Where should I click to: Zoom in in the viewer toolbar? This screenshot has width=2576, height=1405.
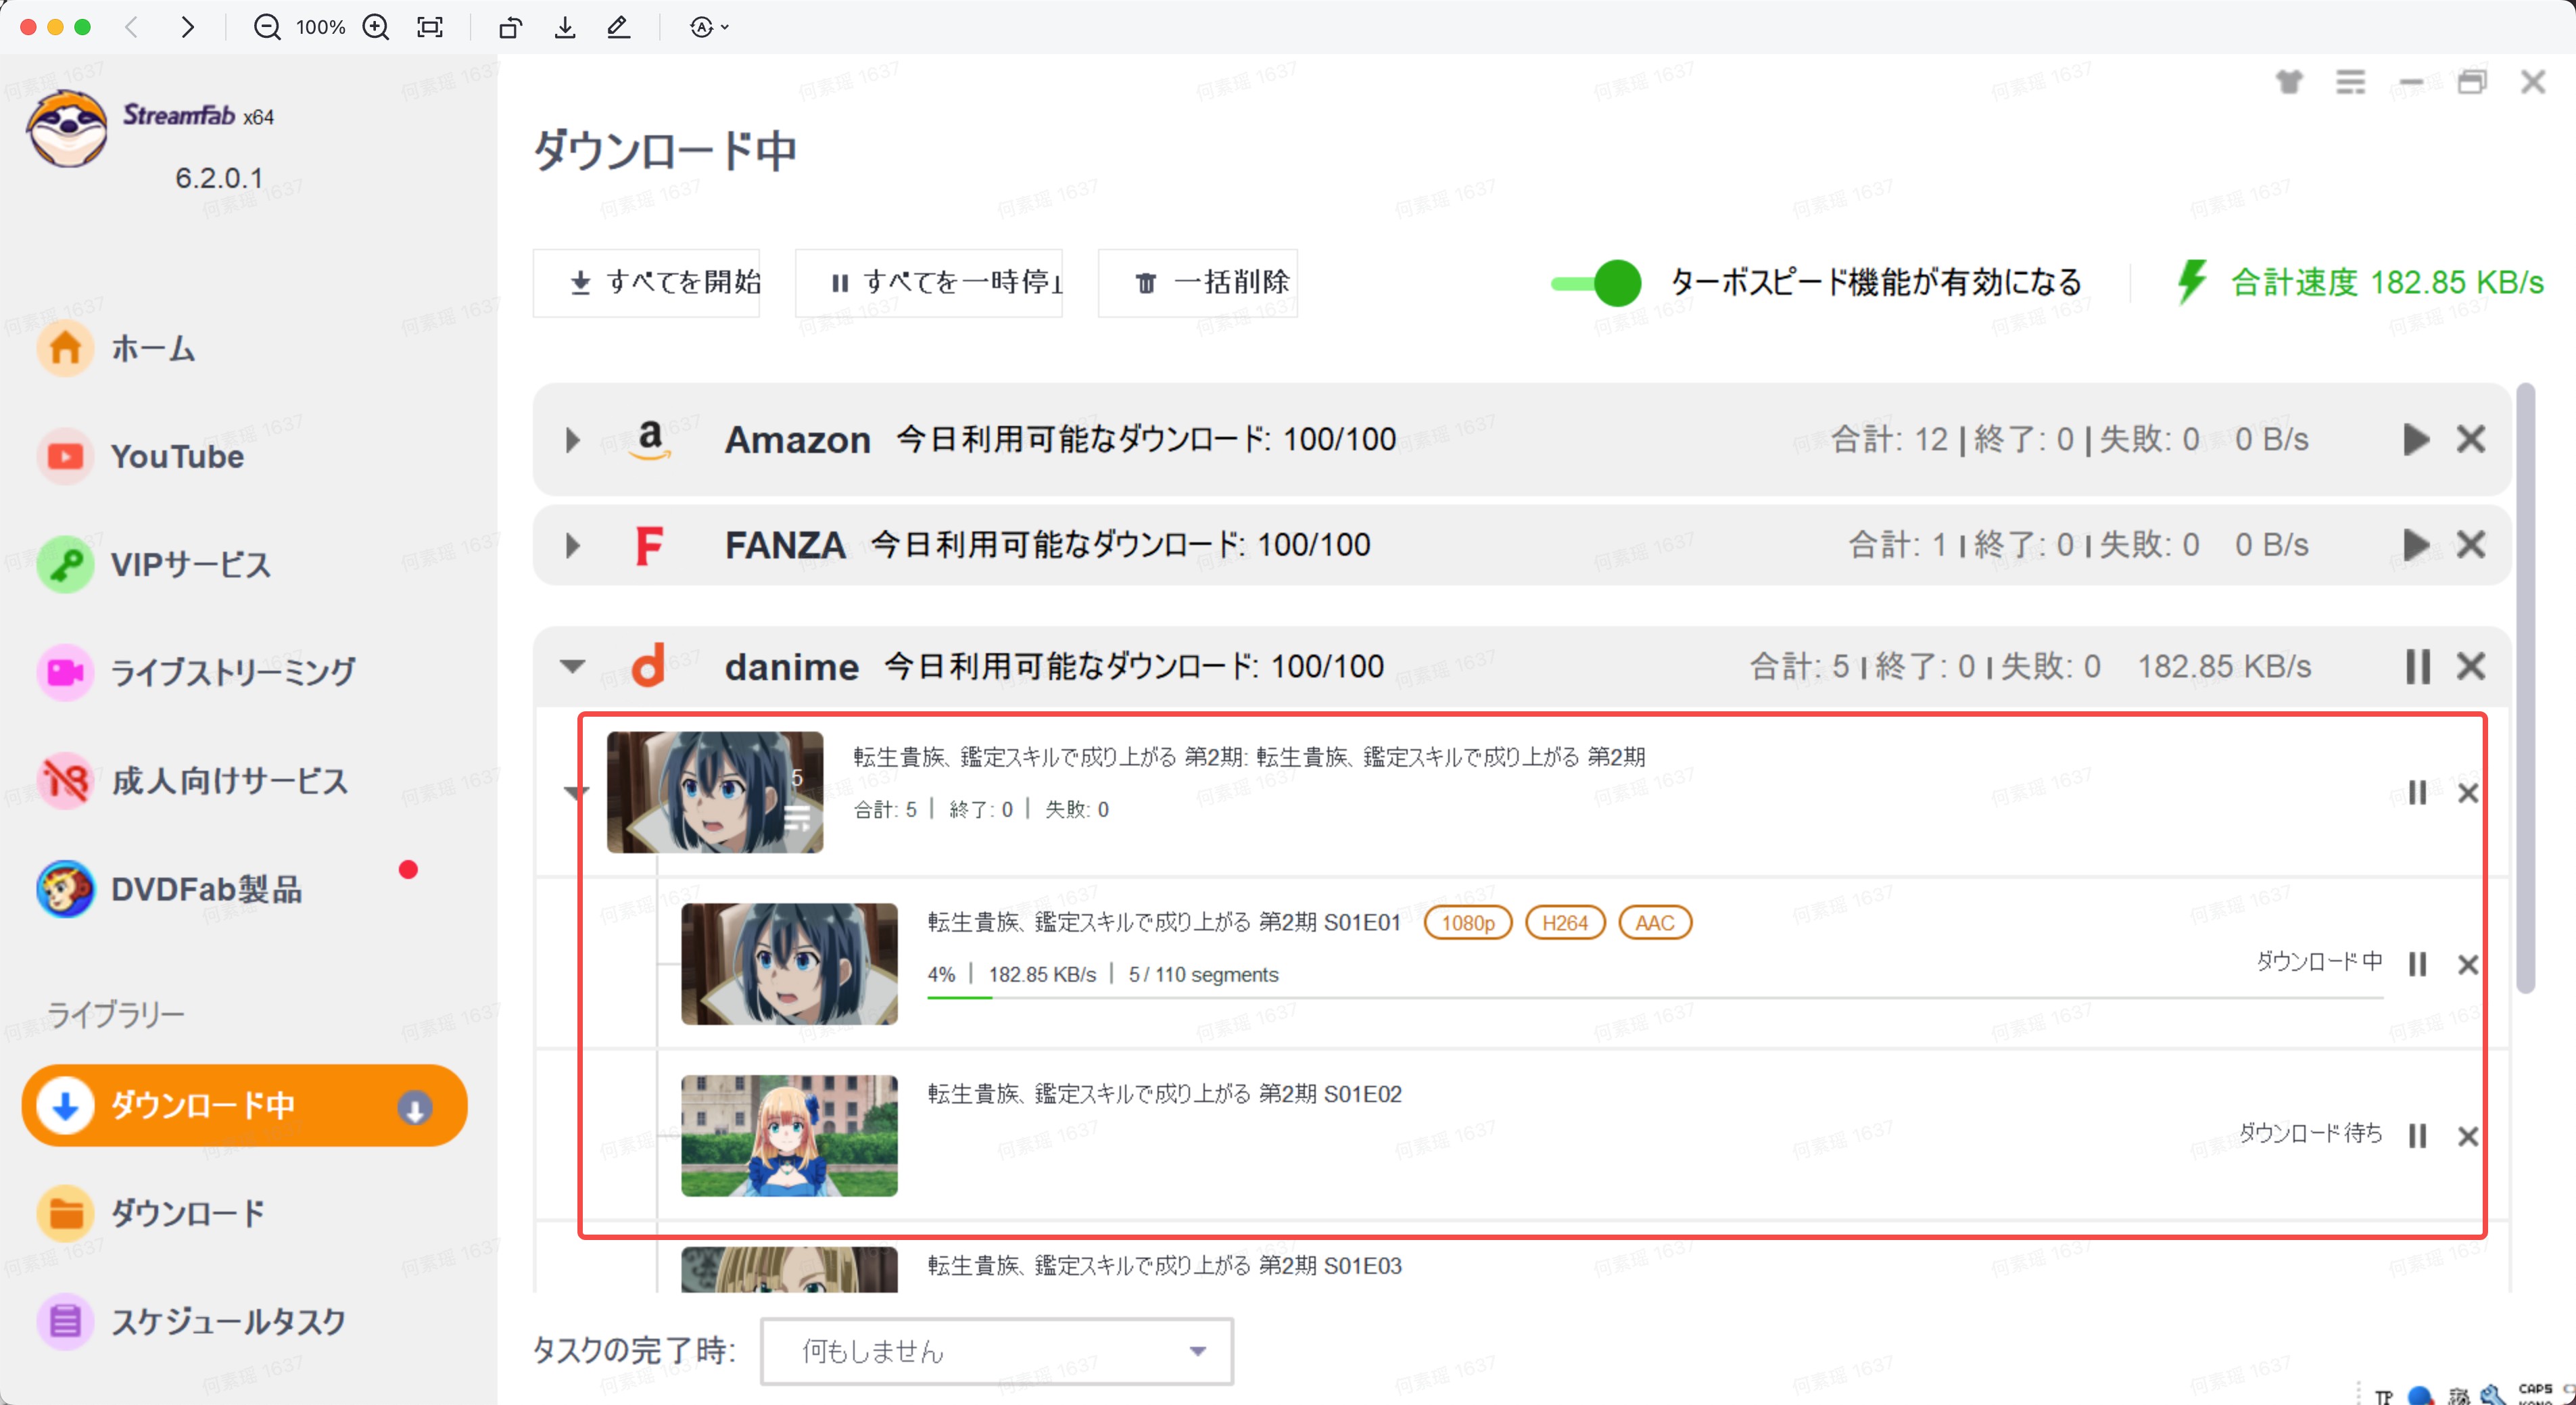(x=376, y=27)
